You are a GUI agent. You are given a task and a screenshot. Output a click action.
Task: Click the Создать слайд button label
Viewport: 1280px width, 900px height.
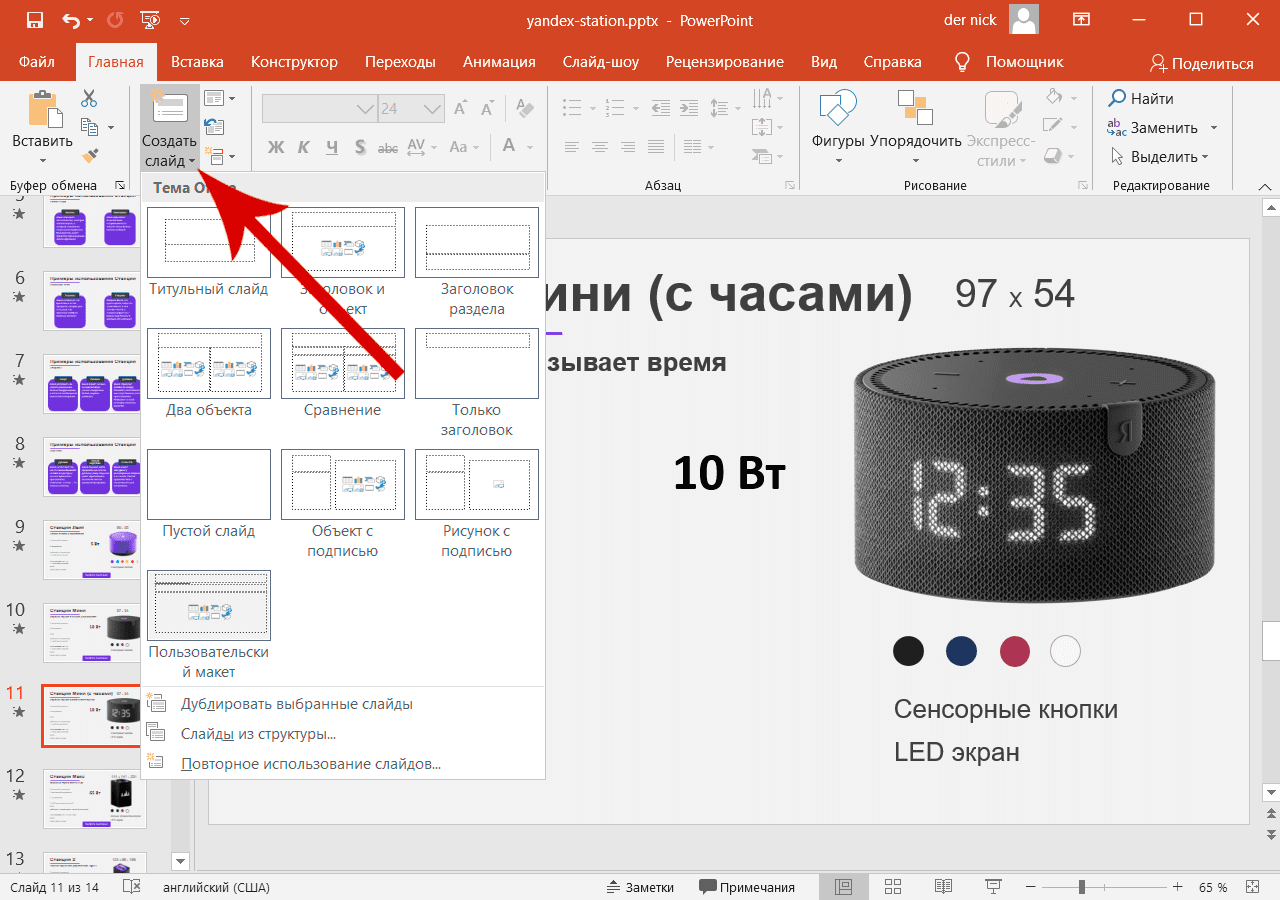169,151
